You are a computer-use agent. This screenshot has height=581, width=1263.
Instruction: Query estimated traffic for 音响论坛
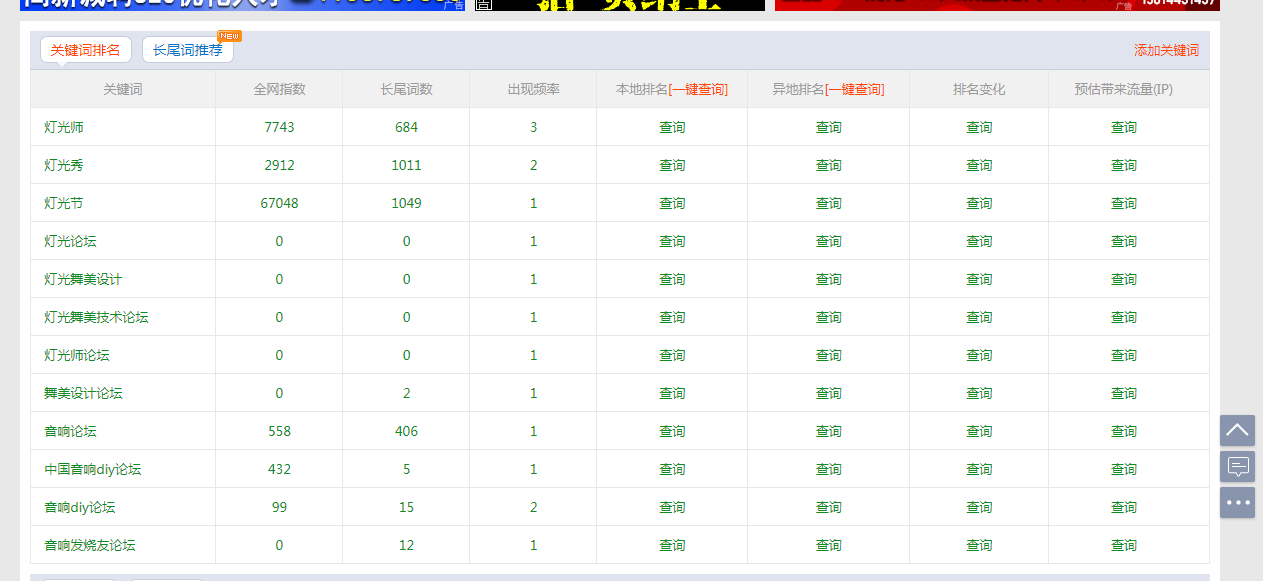1124,432
